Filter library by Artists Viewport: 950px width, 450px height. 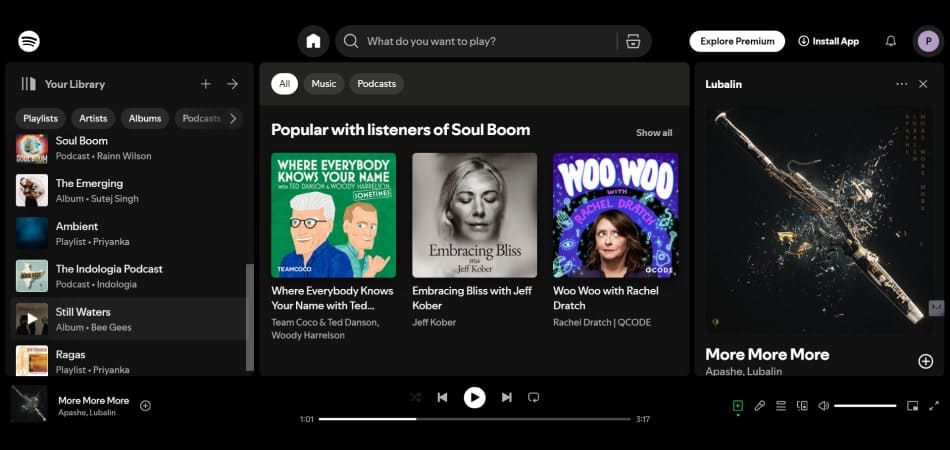pyautogui.click(x=93, y=119)
